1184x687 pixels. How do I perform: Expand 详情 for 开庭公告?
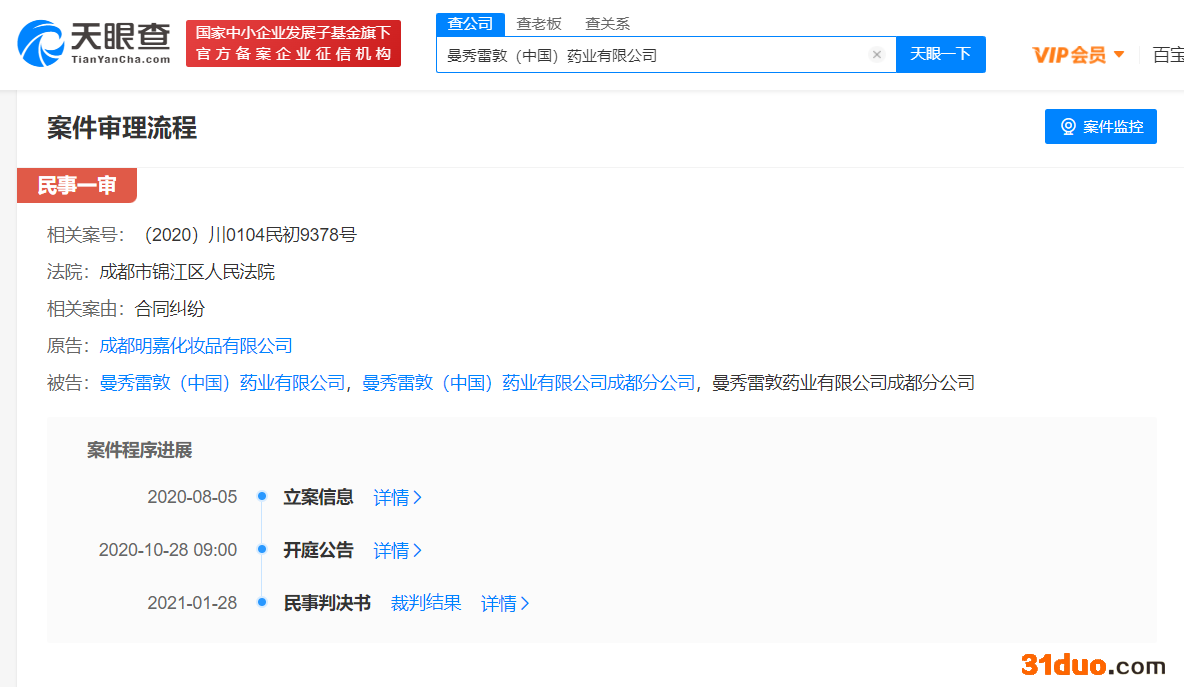tap(397, 550)
